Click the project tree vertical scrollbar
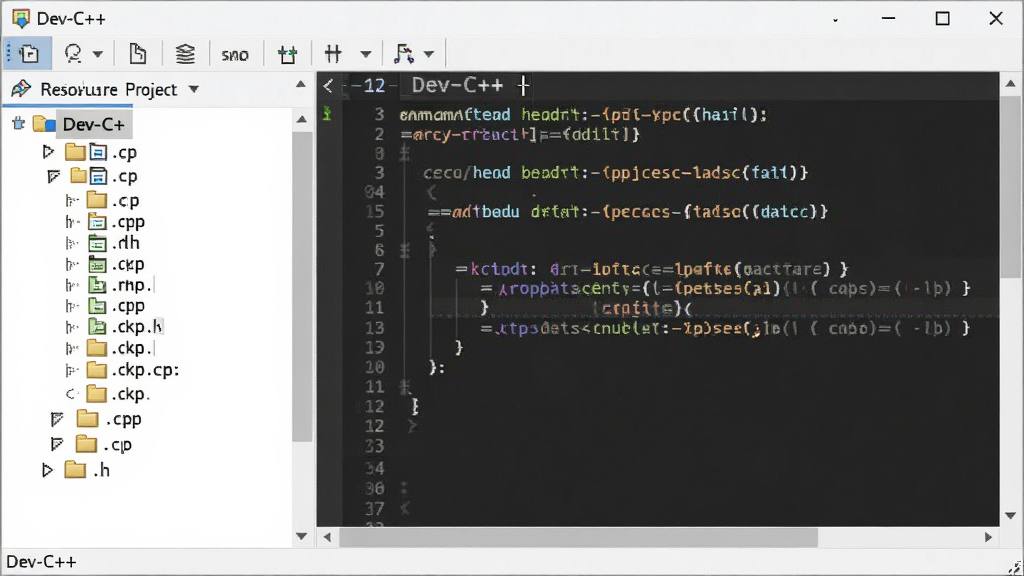The image size is (1024, 576). click(x=302, y=287)
